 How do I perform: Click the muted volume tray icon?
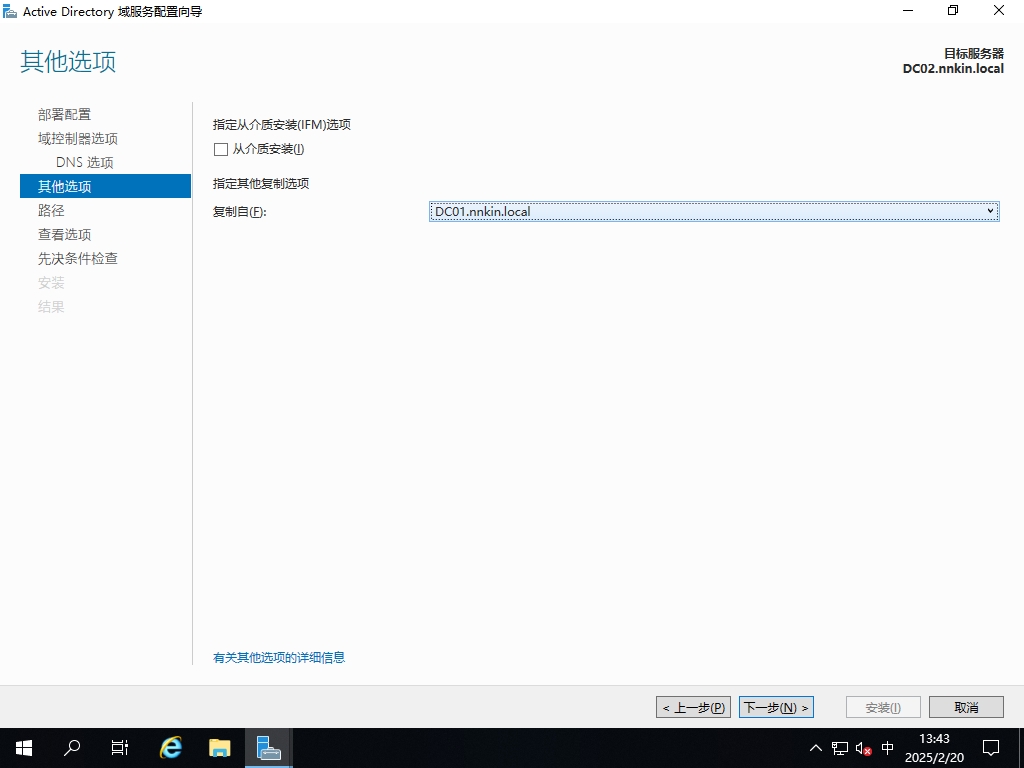tap(863, 748)
